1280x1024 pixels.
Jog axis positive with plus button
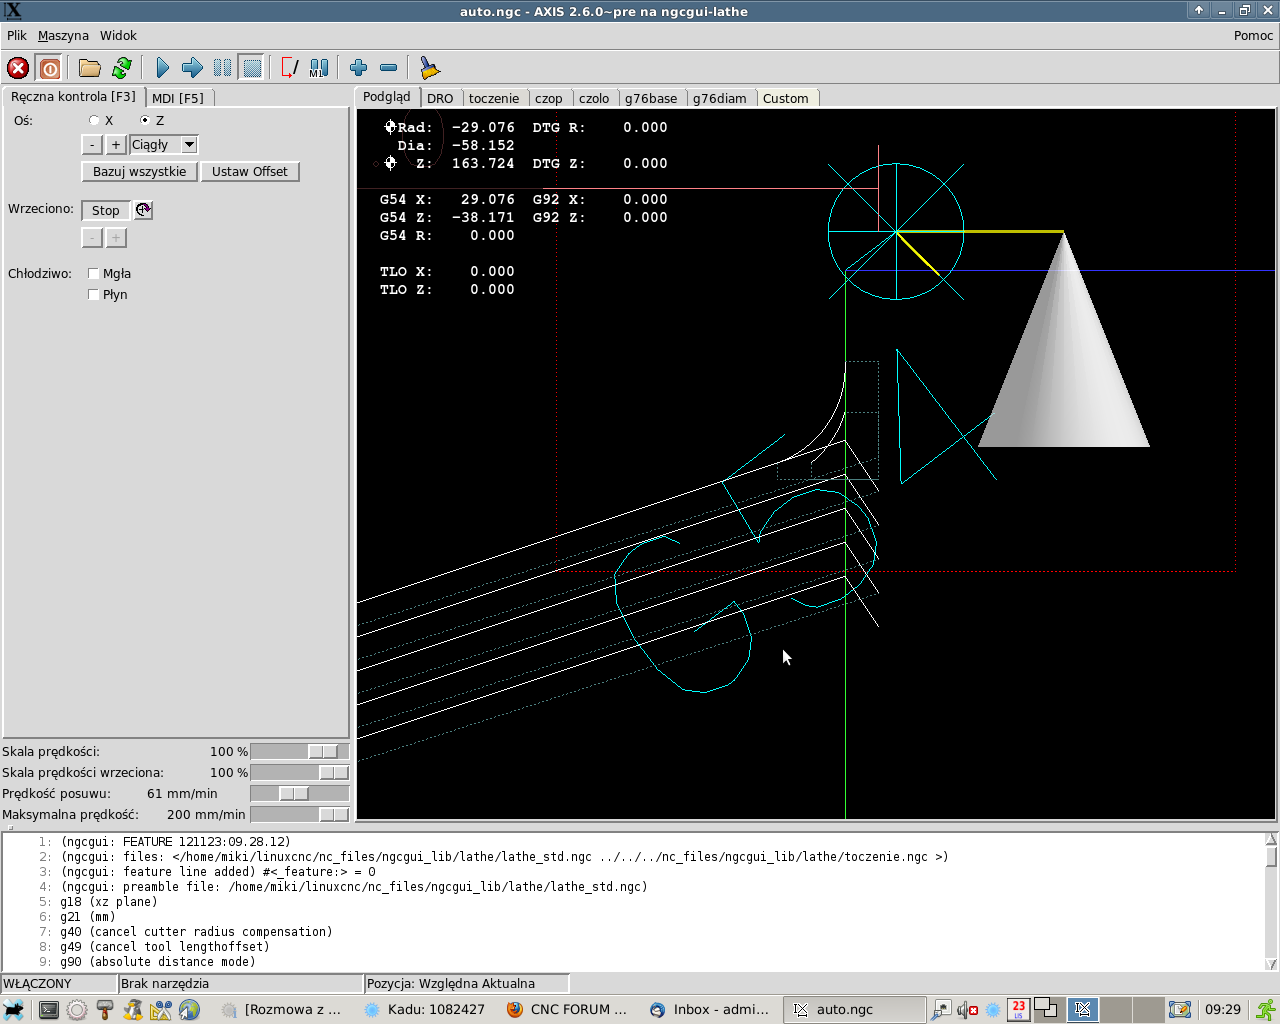tap(116, 145)
